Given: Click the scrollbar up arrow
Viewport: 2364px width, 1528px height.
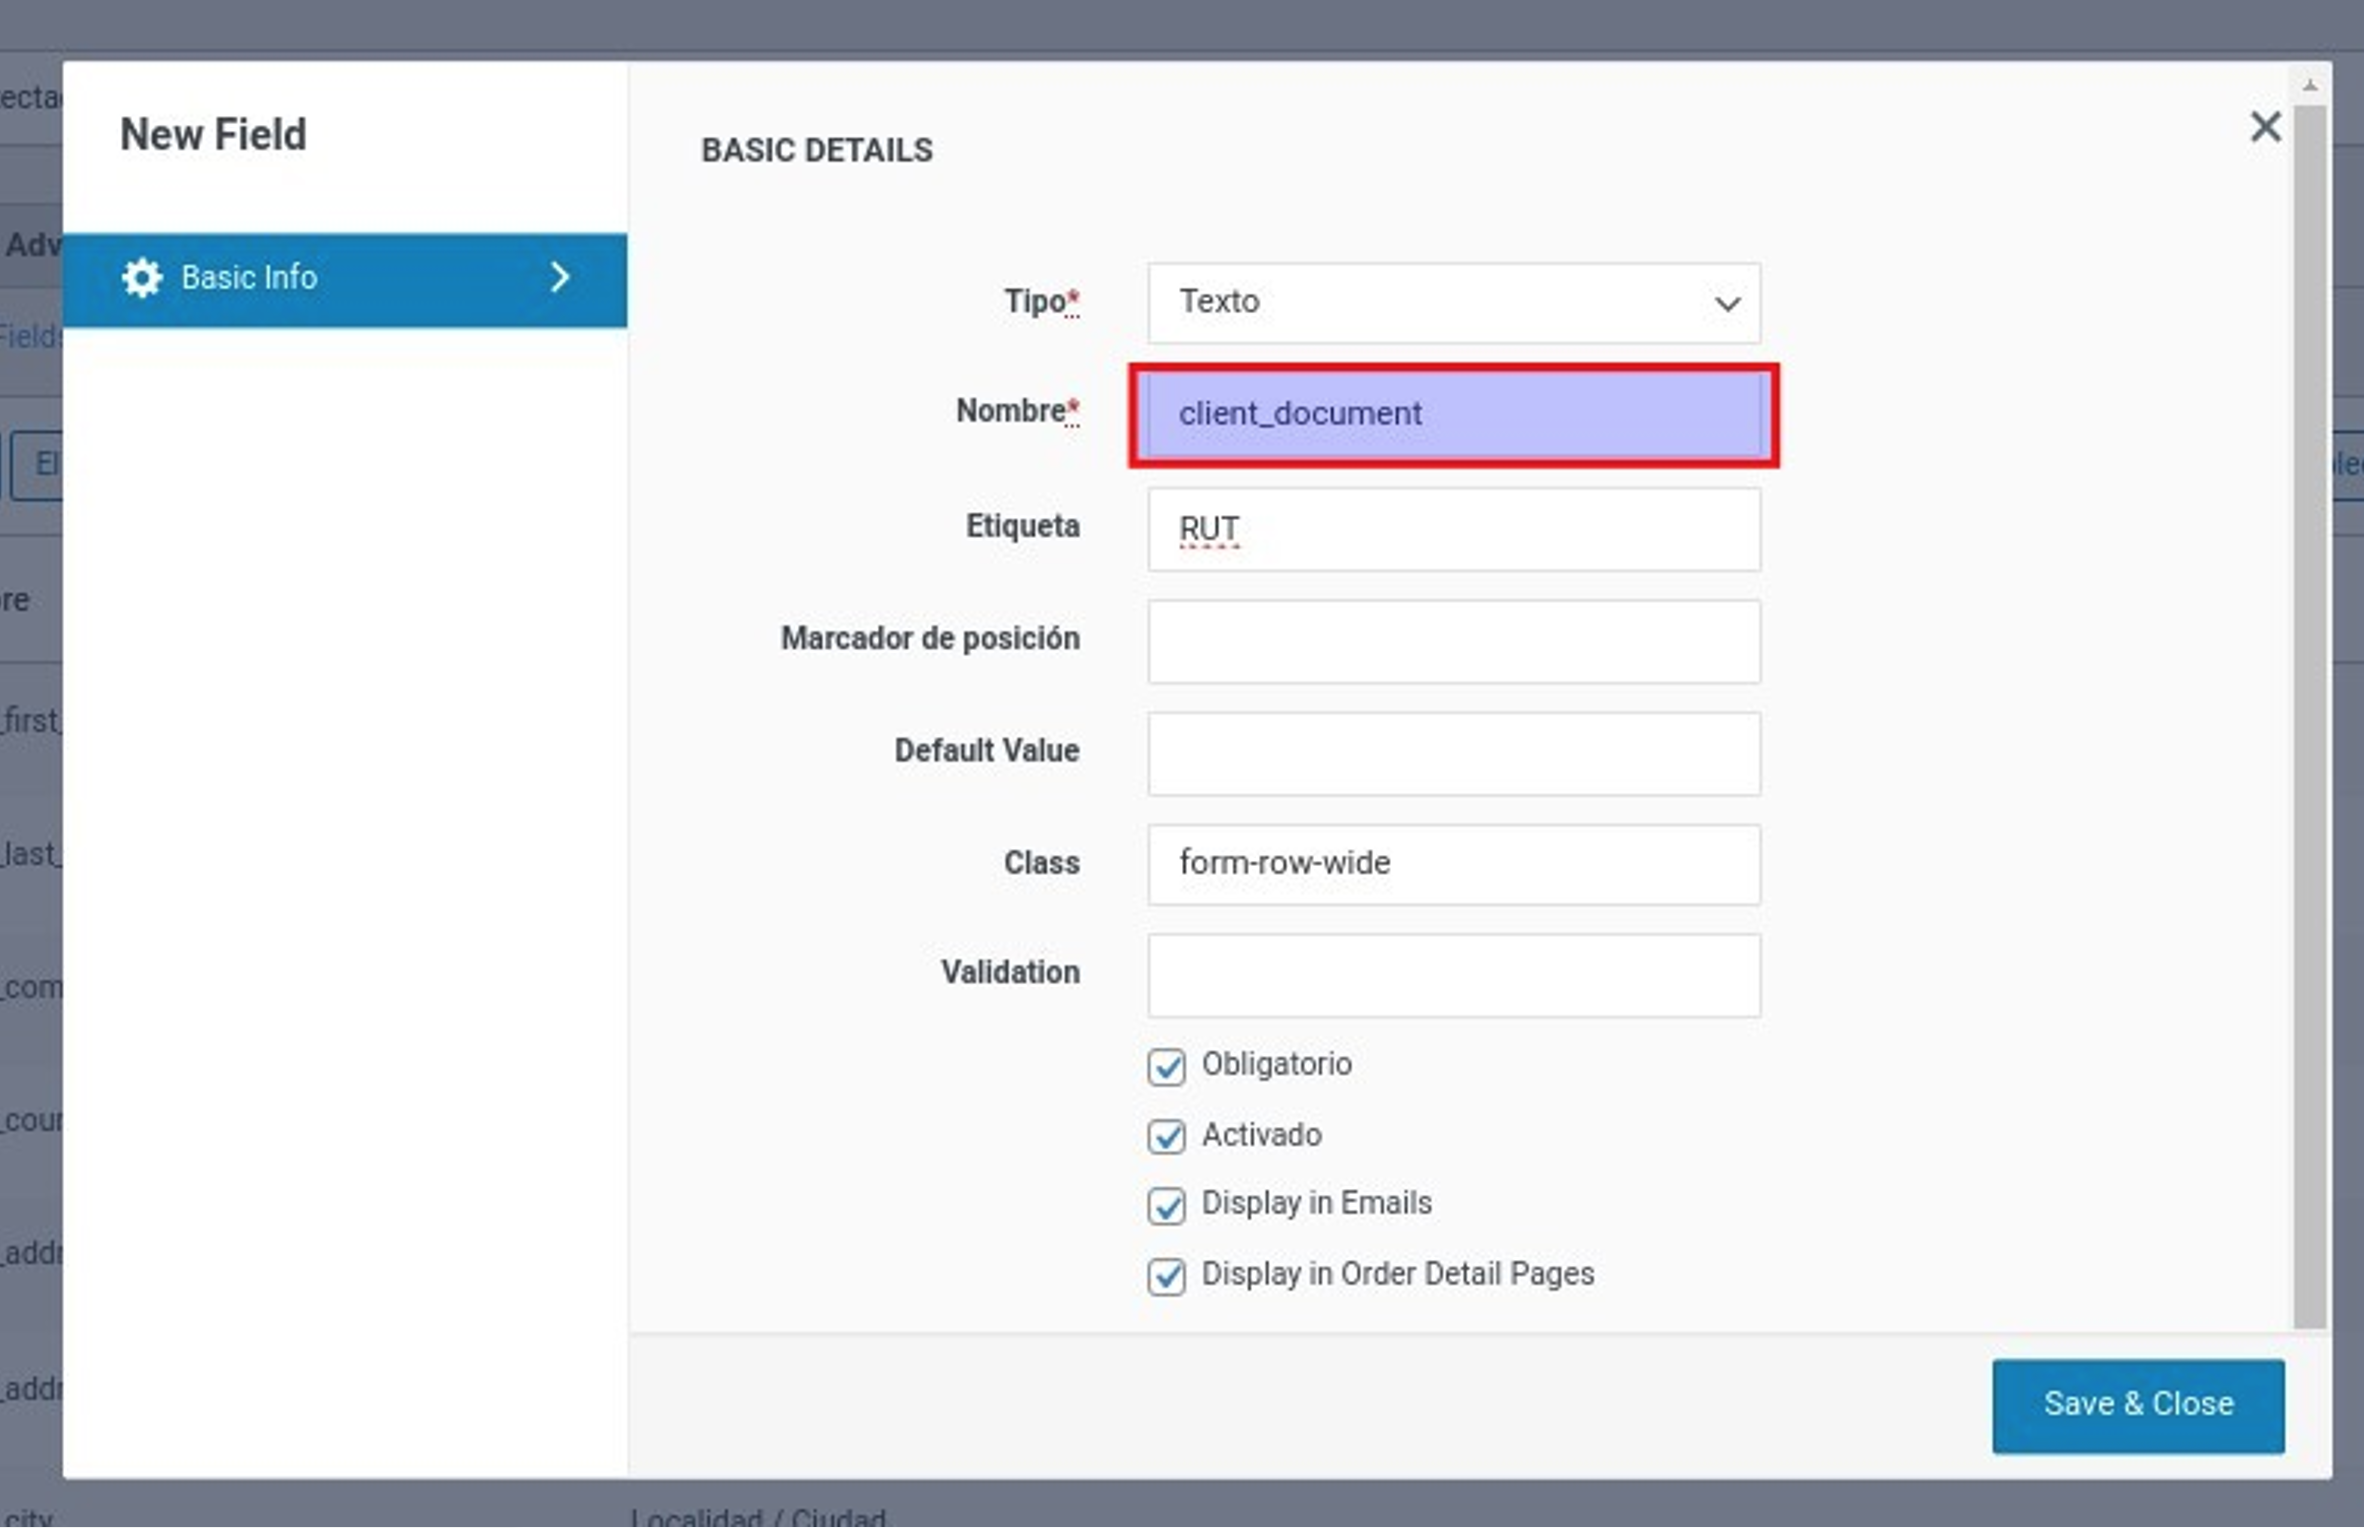Looking at the screenshot, I should pyautogui.click(x=2309, y=86).
